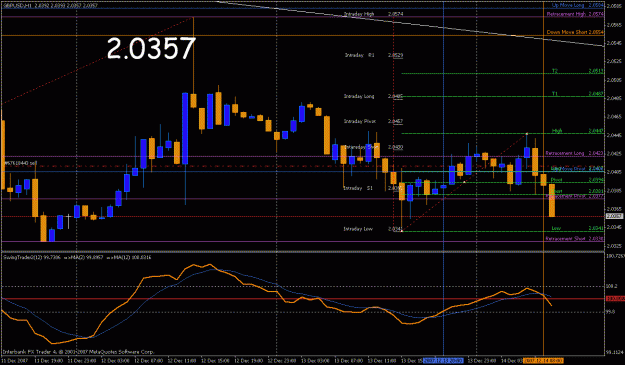
Task: Click the orange highlighted date label on time axis
Action: [543, 361]
